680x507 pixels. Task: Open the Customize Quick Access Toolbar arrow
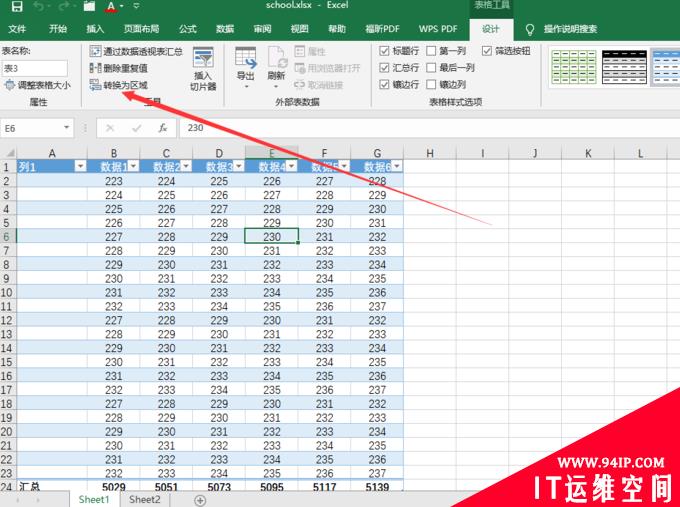click(x=136, y=6)
